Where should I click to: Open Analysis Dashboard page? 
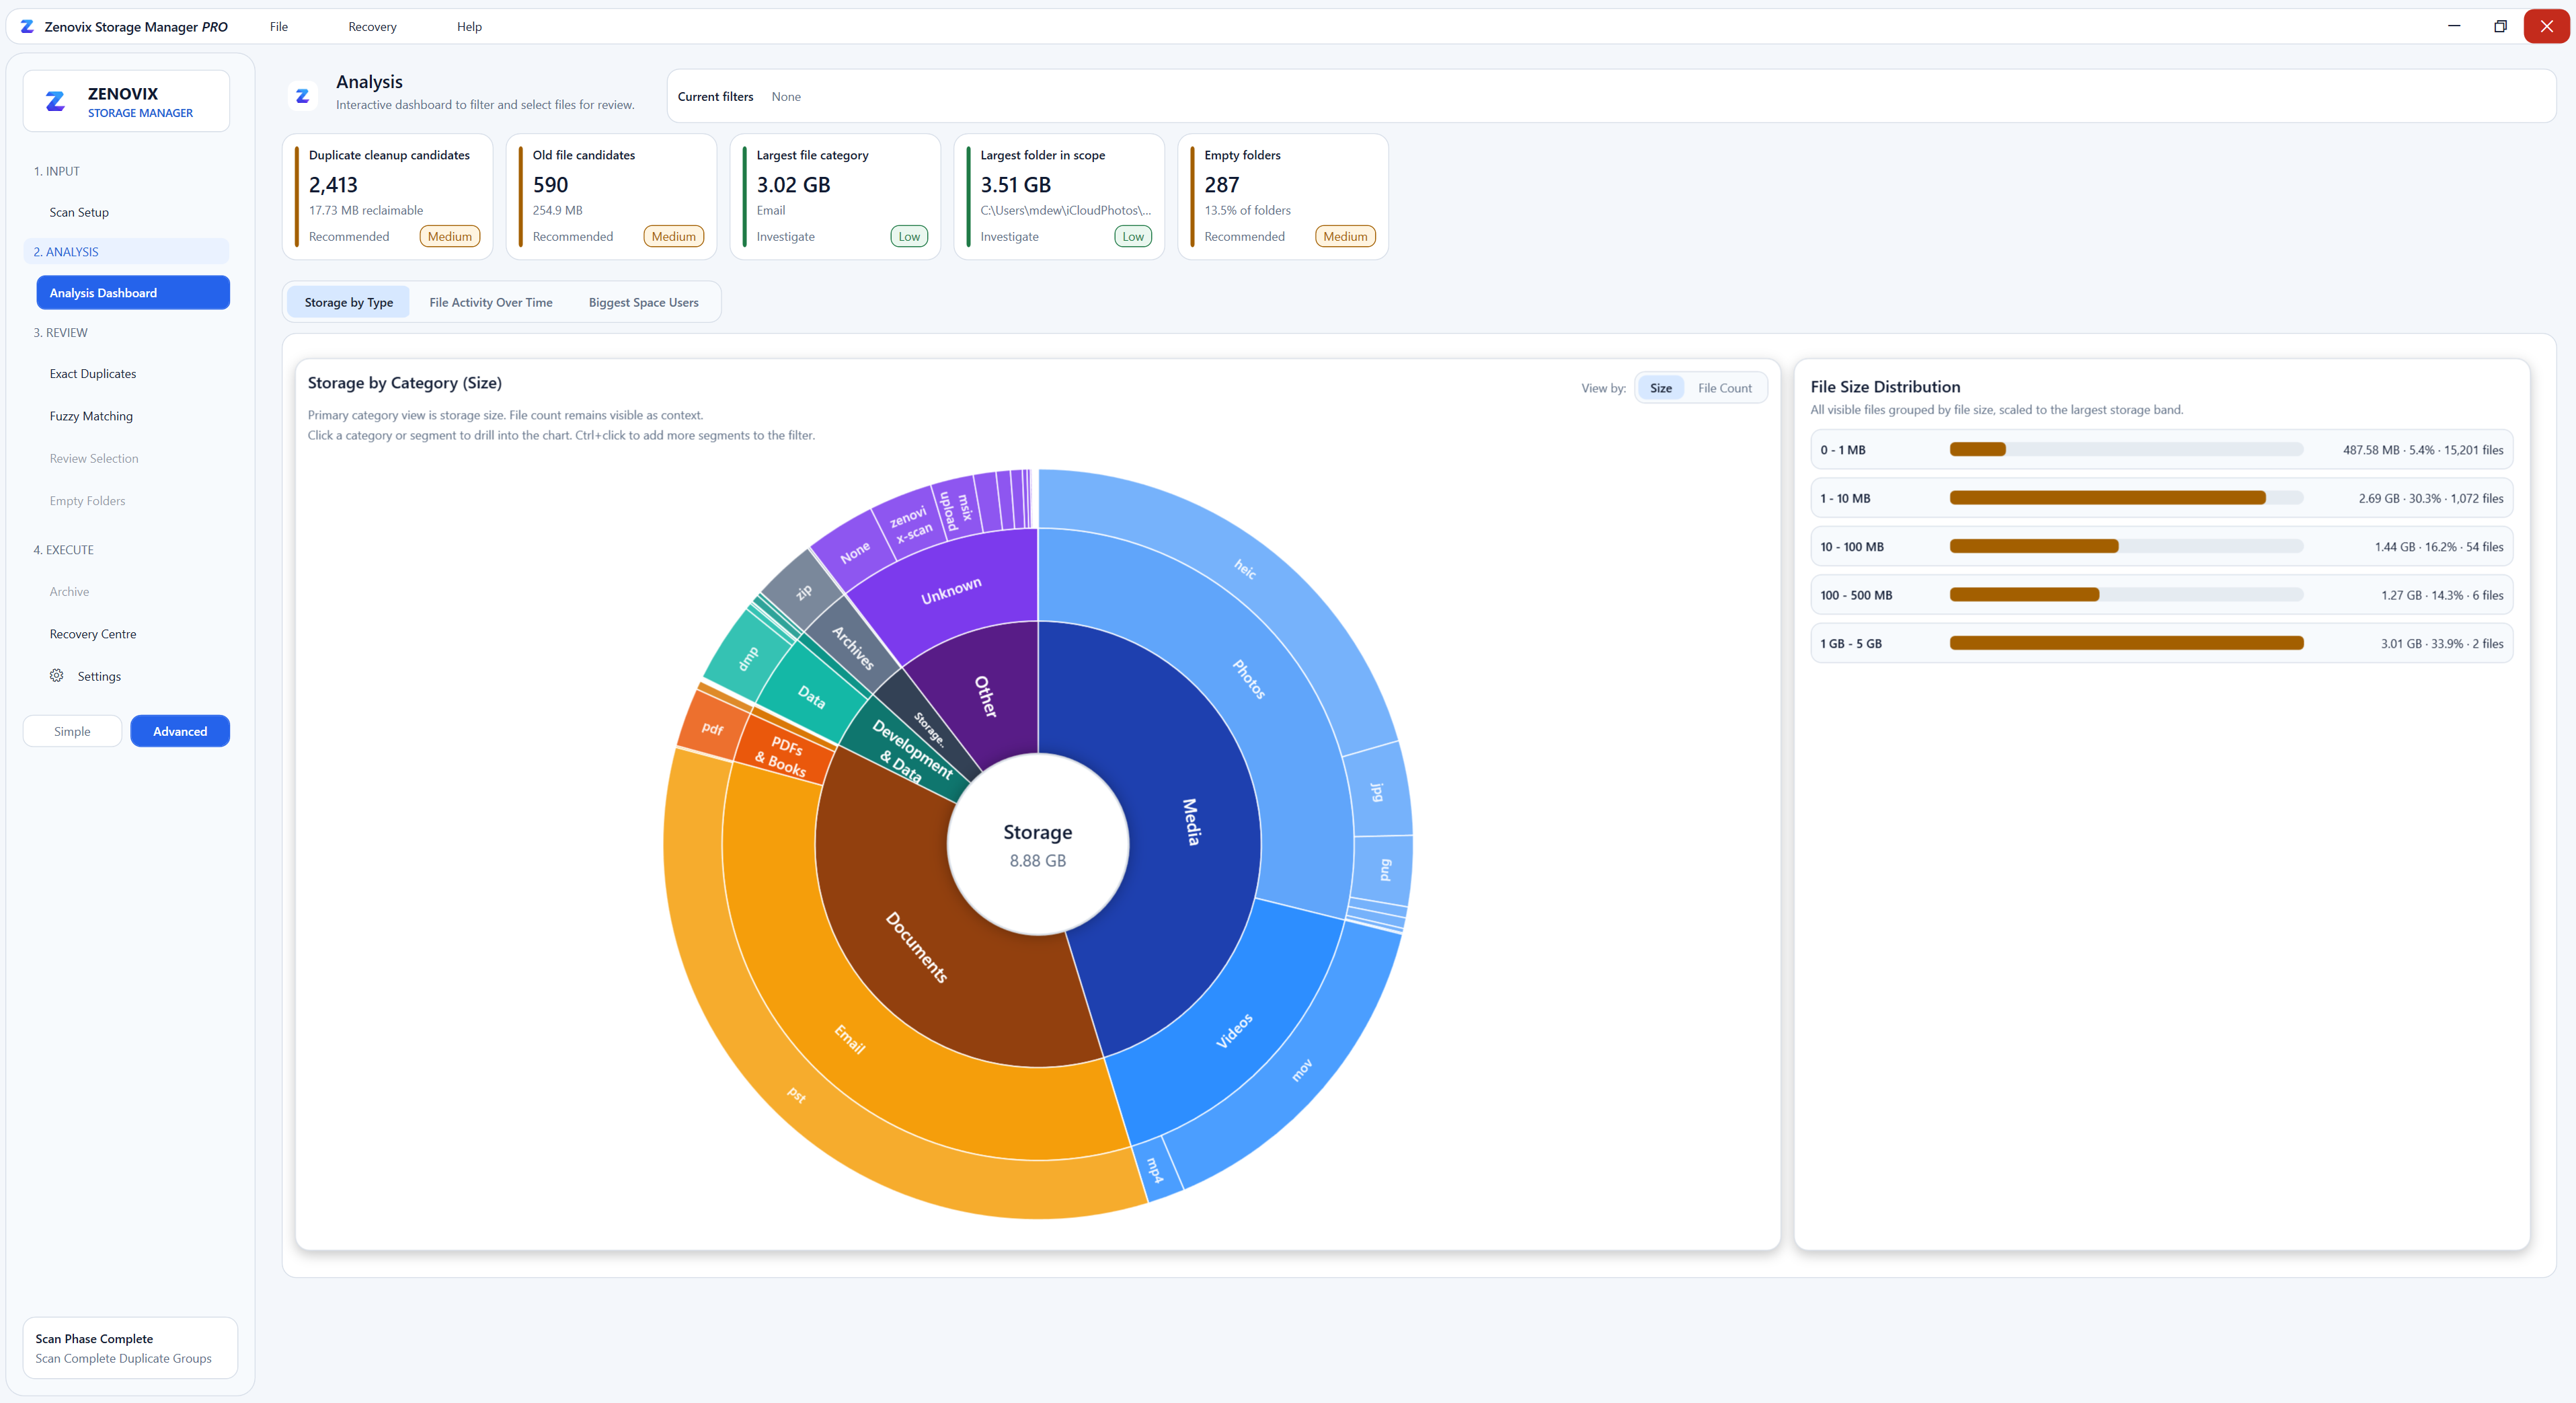pos(133,293)
